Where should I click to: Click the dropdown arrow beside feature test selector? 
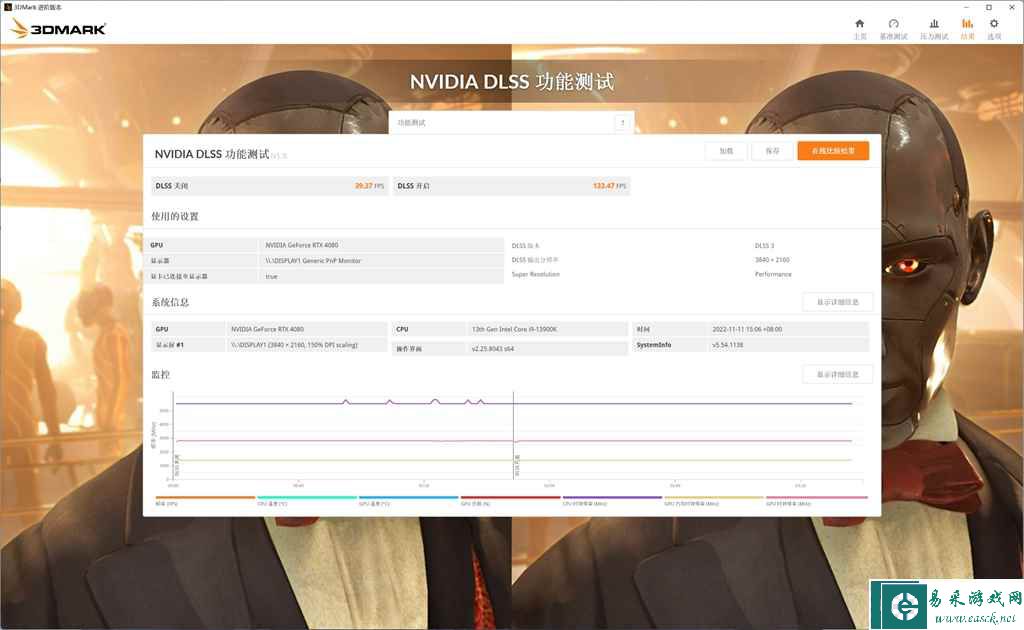click(622, 123)
